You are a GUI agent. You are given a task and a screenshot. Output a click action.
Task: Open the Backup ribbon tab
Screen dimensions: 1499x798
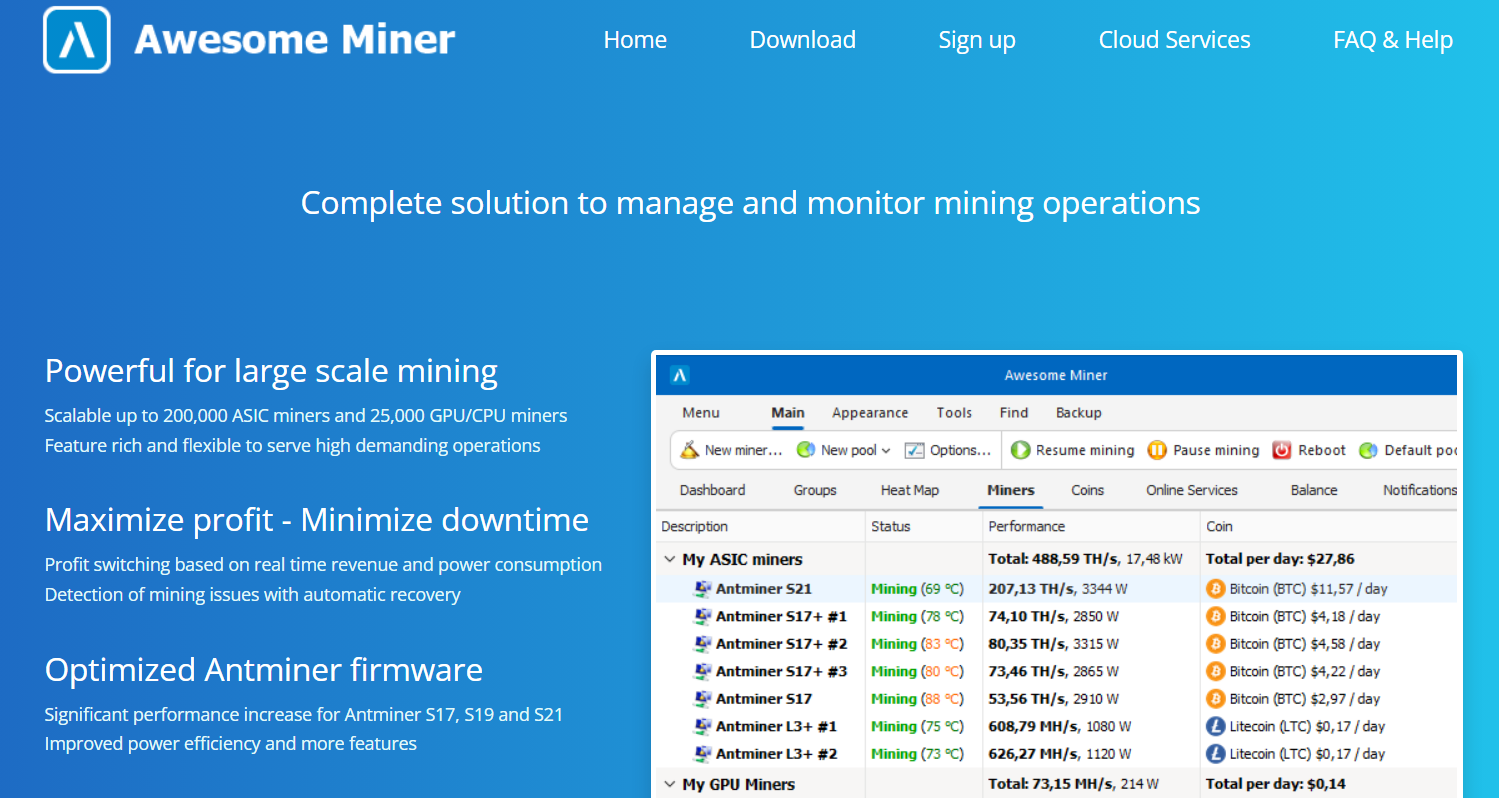pyautogui.click(x=1078, y=412)
